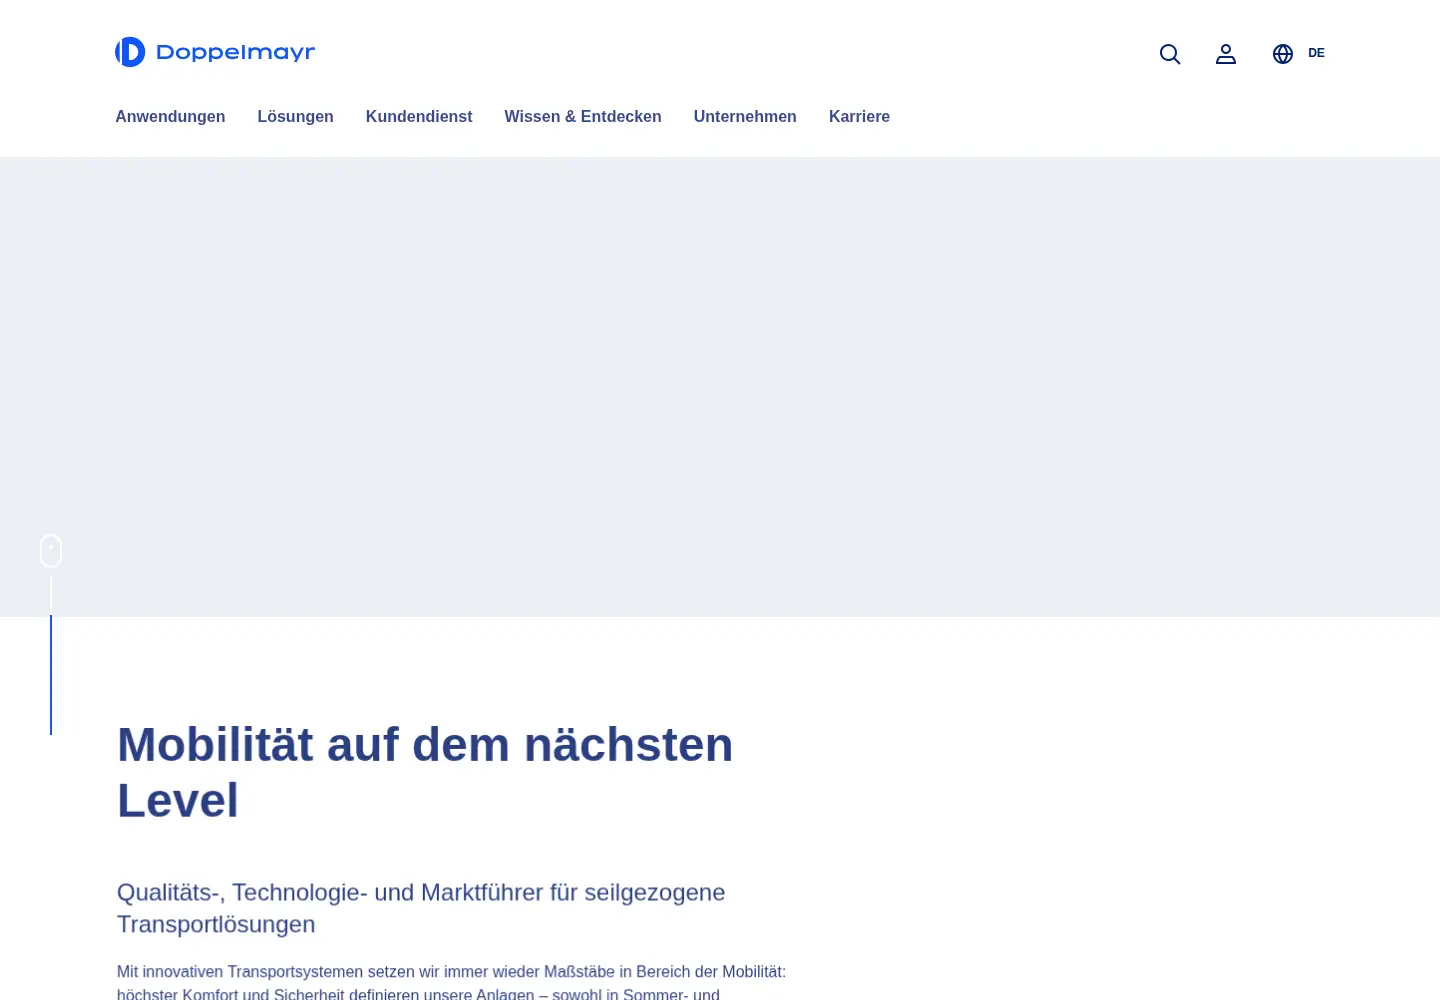The image size is (1440, 1000).
Task: Open the Unternehmen menu
Action: point(745,116)
